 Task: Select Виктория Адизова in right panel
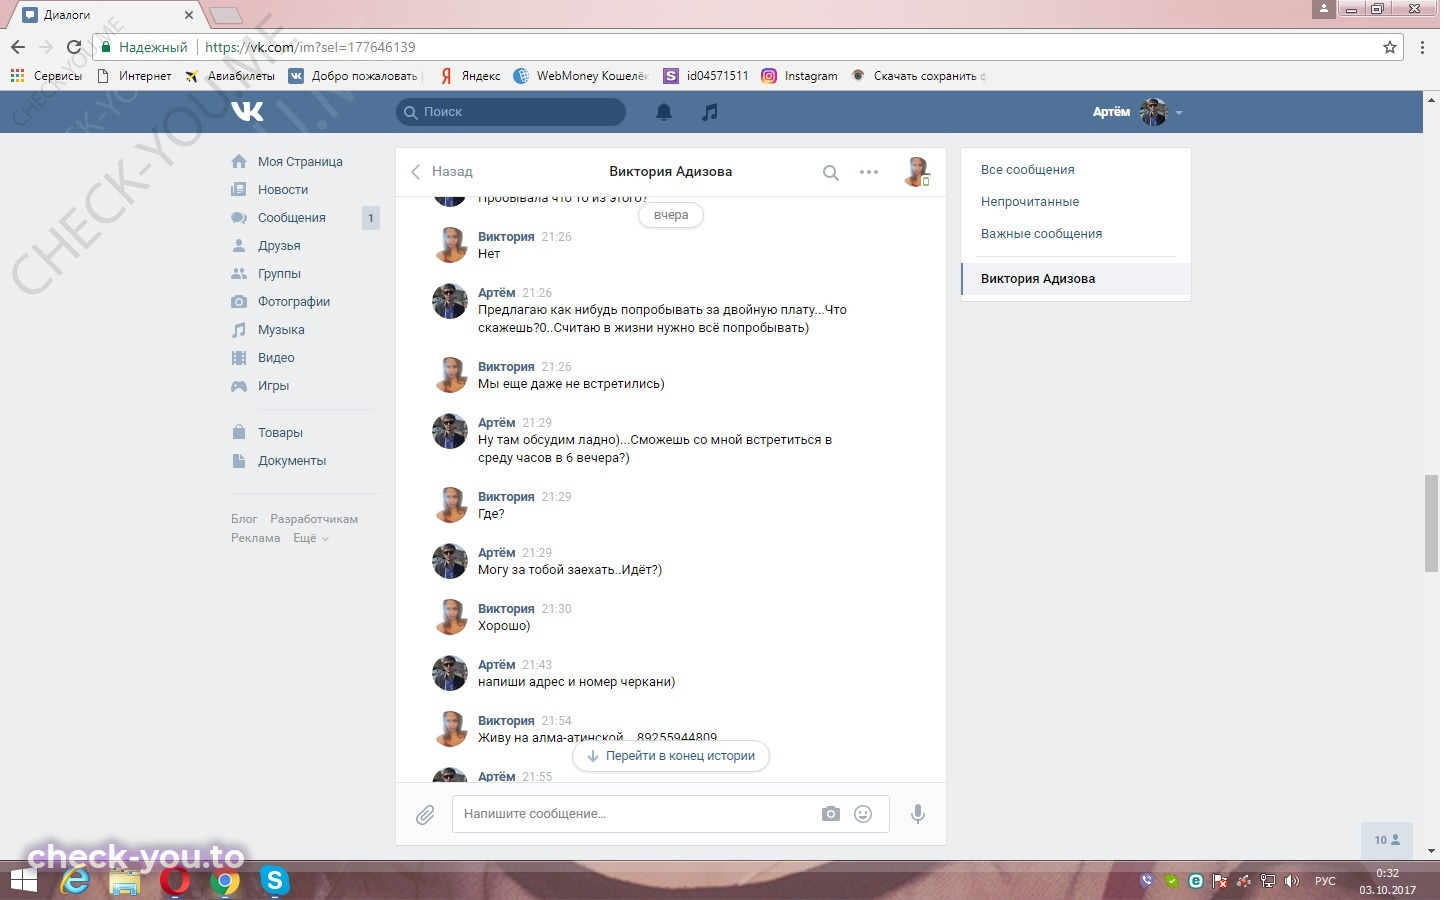click(1076, 279)
